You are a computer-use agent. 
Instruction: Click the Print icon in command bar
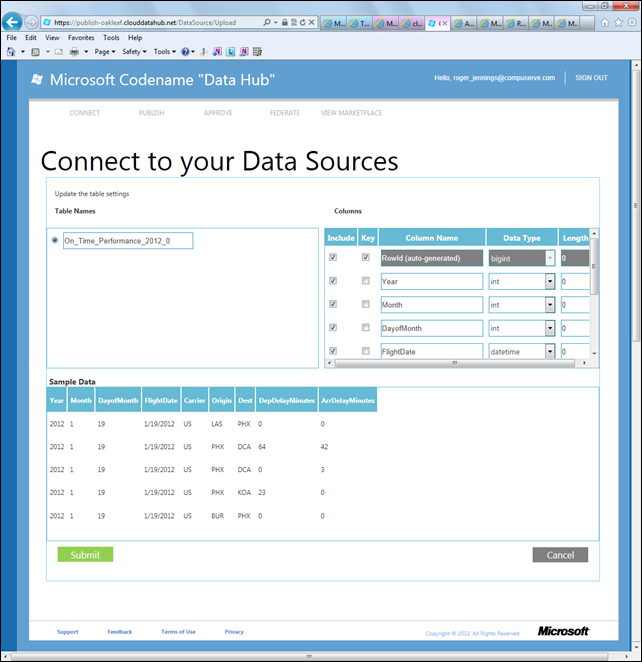(74, 52)
